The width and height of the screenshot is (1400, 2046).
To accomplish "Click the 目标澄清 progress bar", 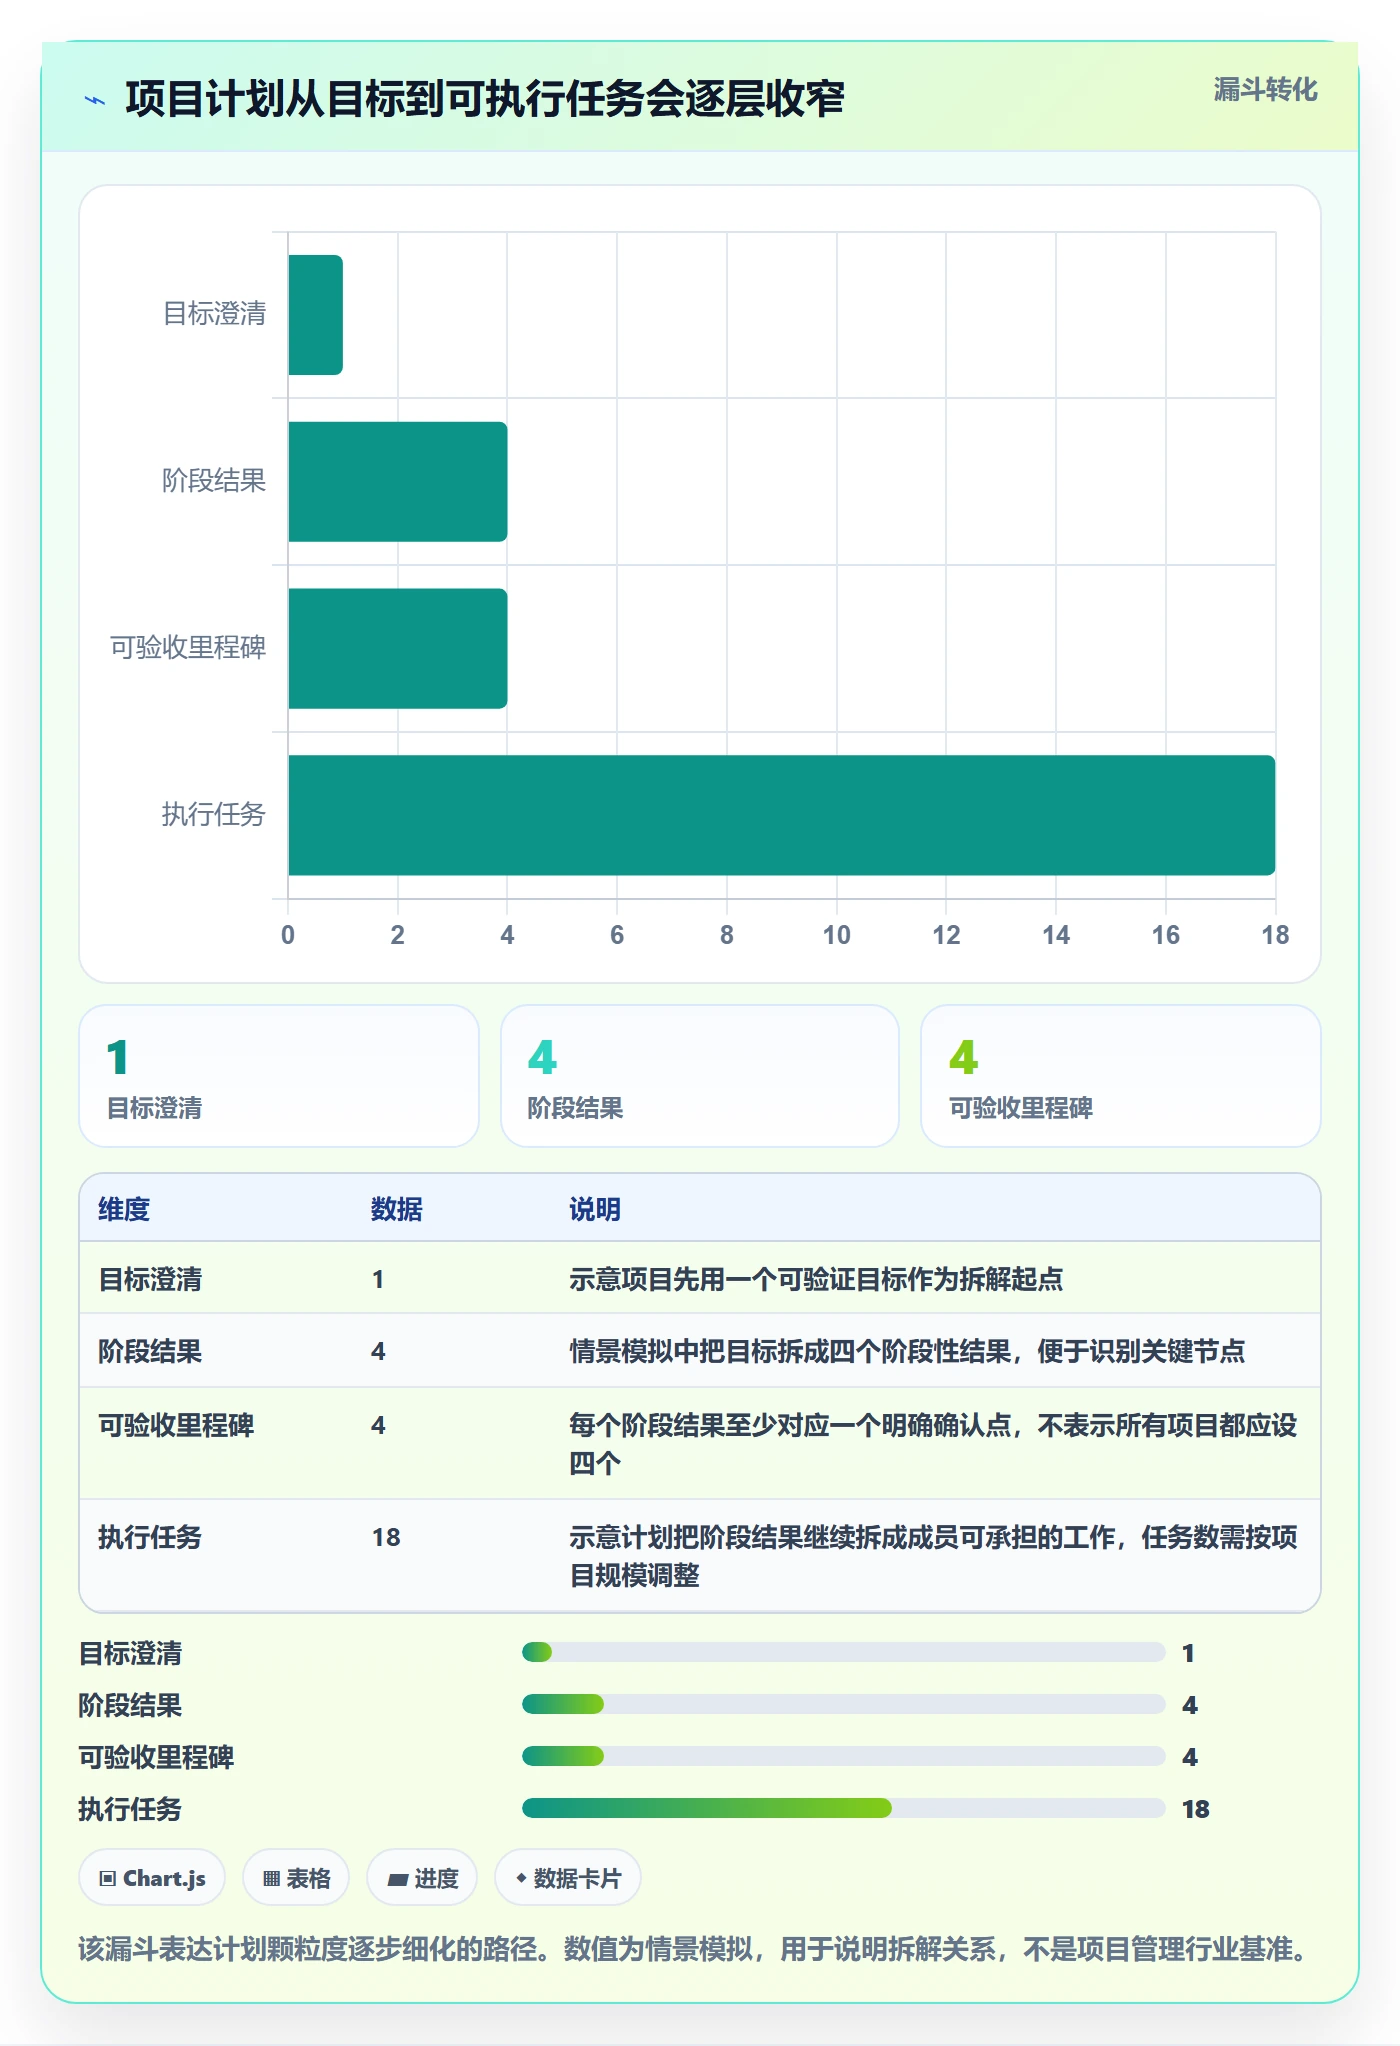I will coord(843,1652).
